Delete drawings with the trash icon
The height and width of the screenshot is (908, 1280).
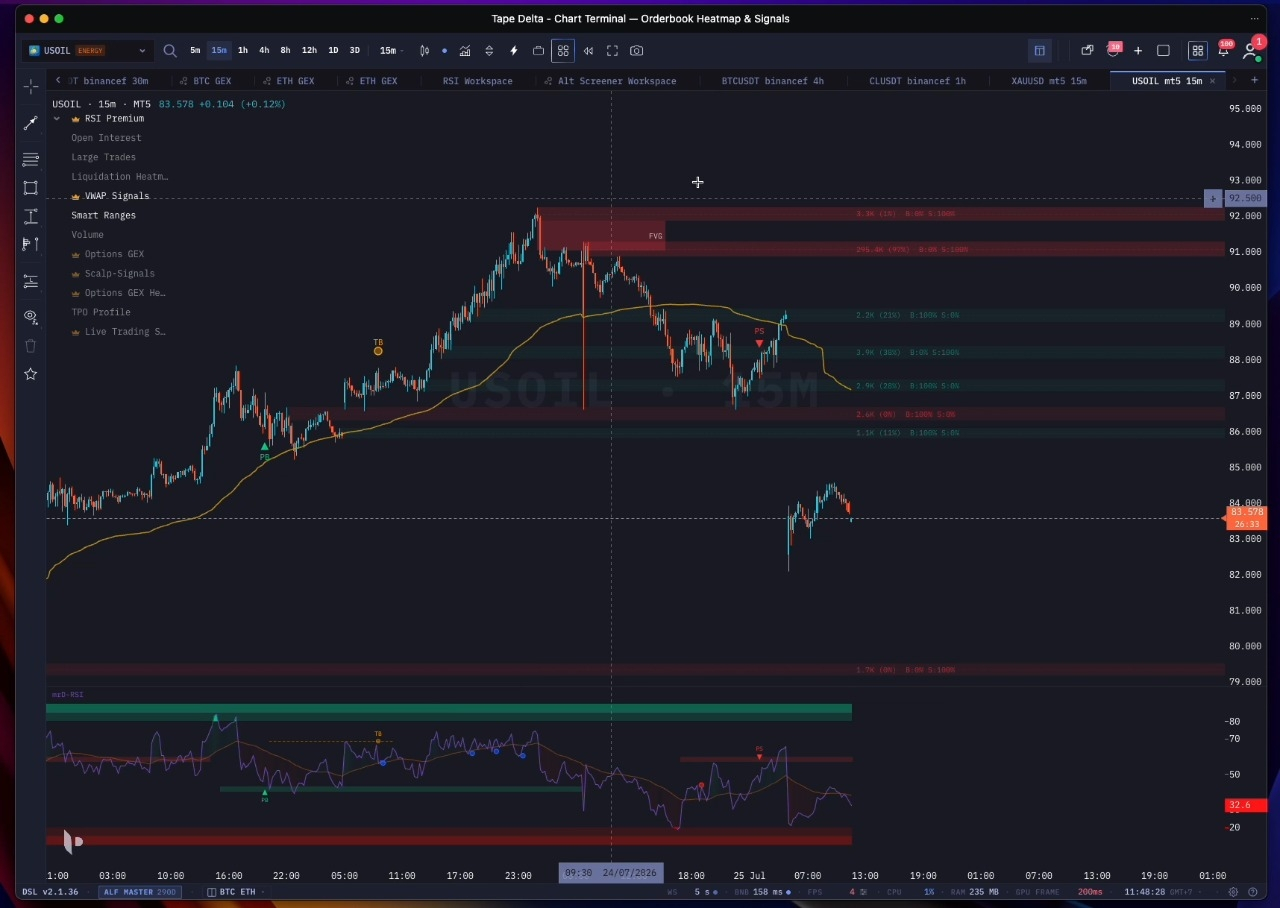(31, 346)
